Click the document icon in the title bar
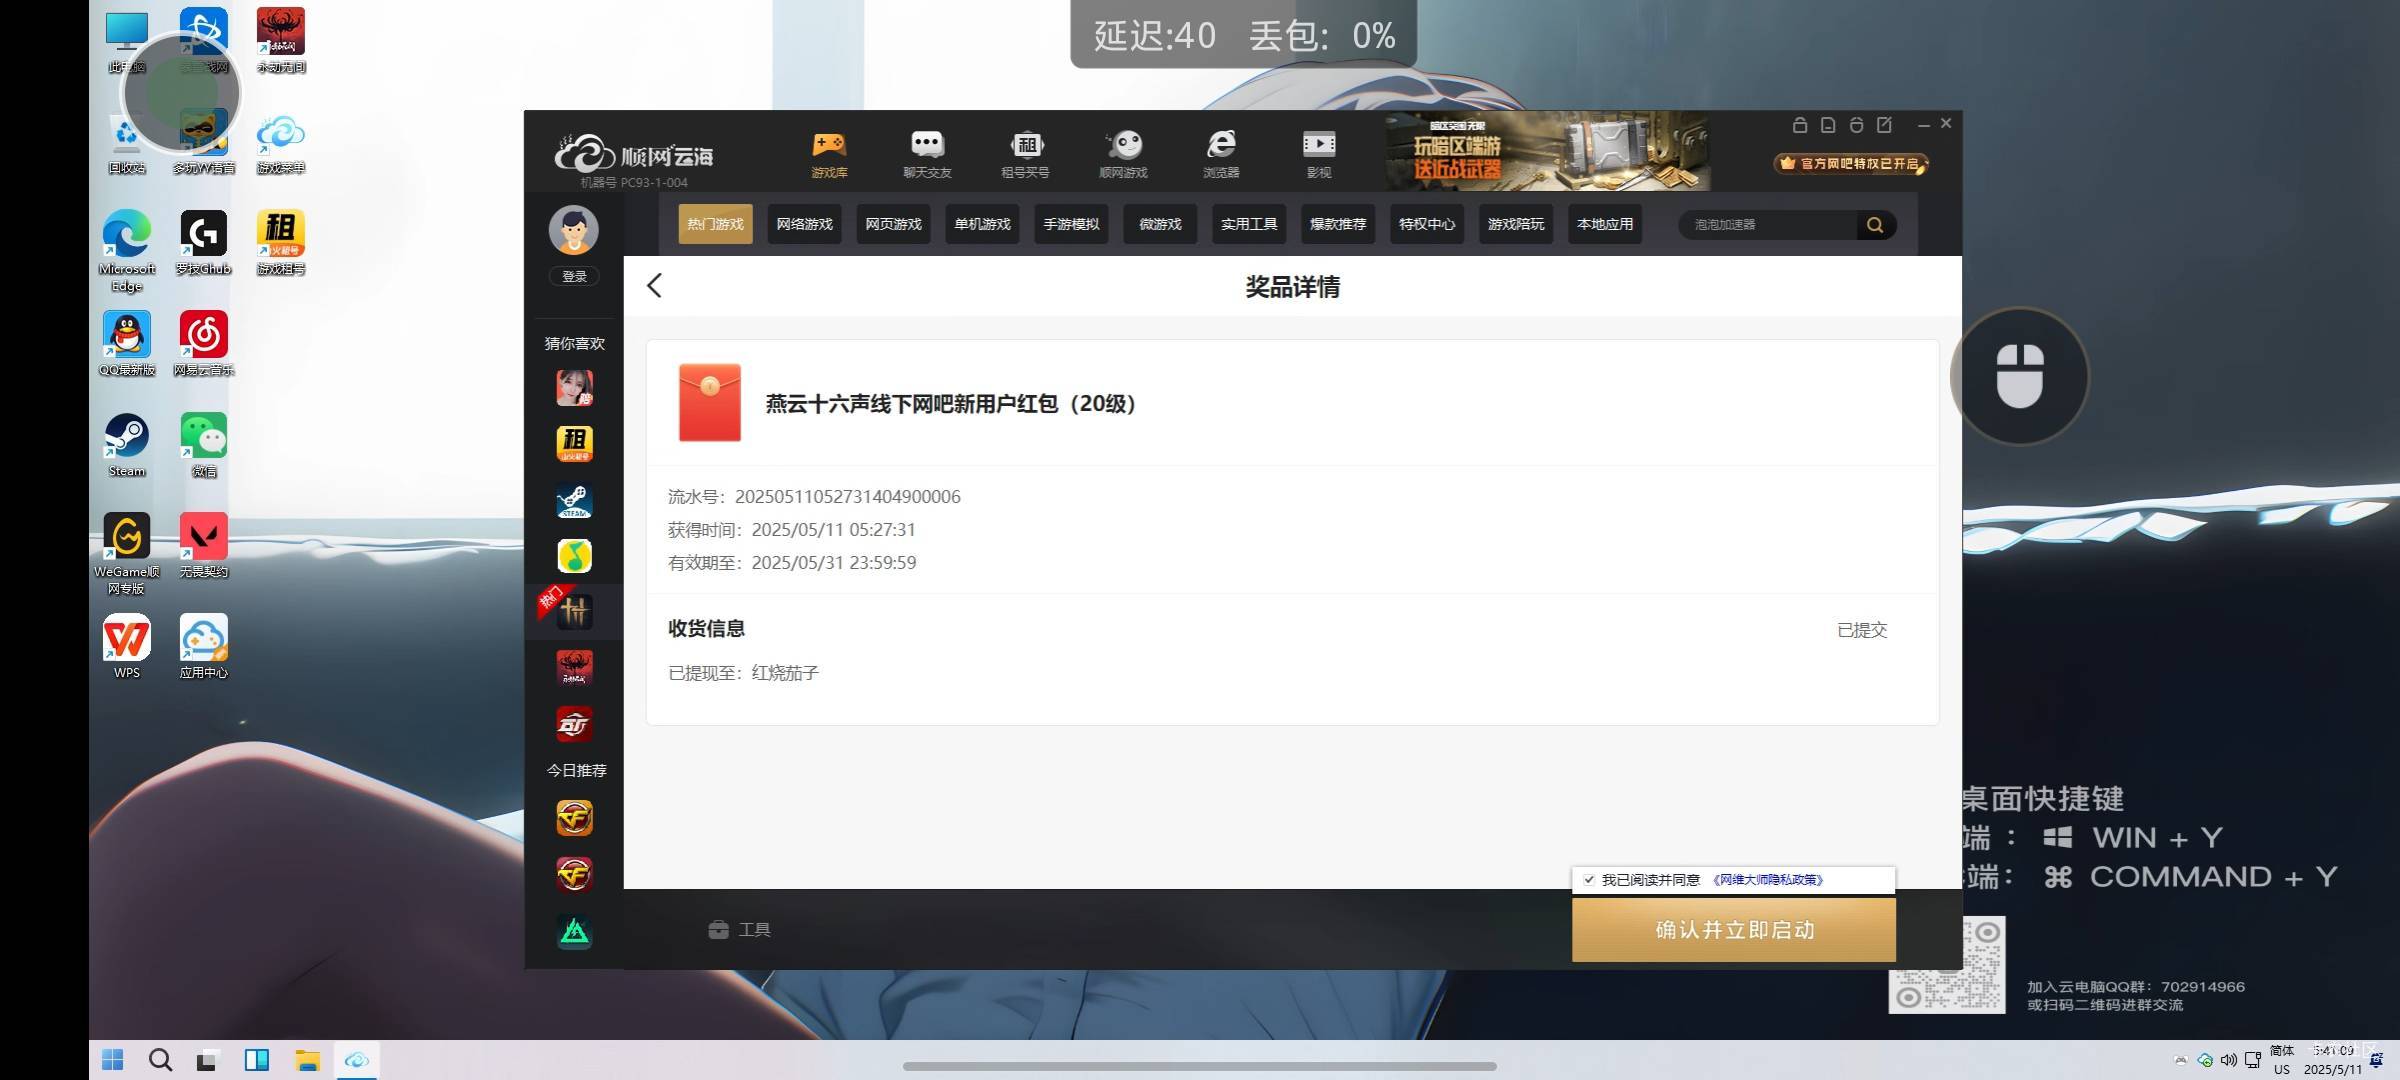This screenshot has width=2400, height=1080. click(x=1828, y=125)
